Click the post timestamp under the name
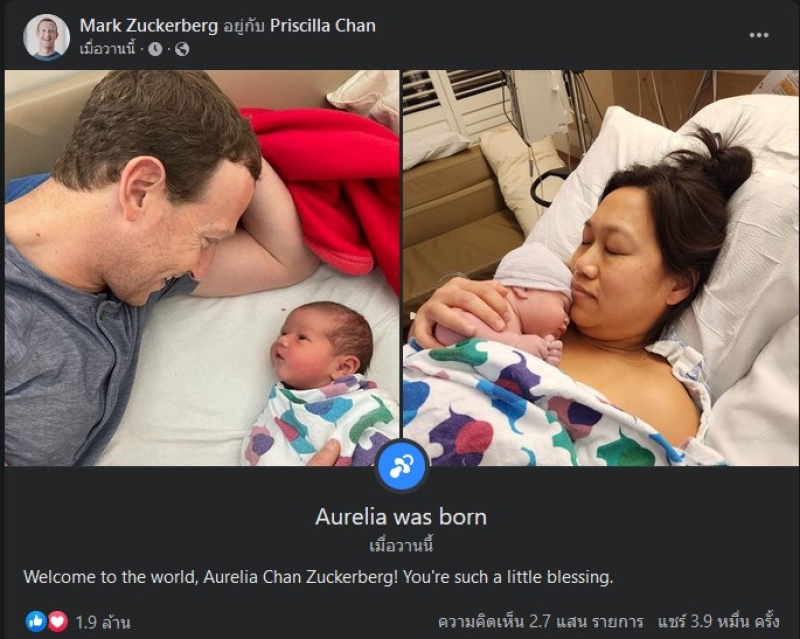This screenshot has width=800, height=639. tap(108, 49)
